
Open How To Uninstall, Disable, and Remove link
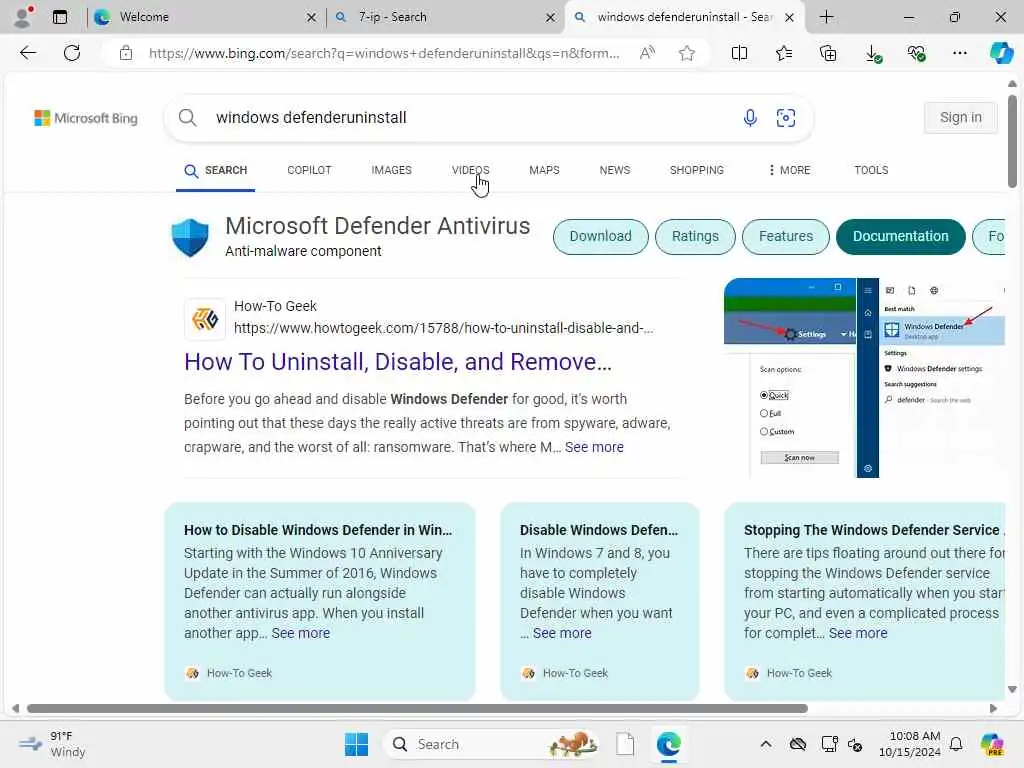pos(398,362)
